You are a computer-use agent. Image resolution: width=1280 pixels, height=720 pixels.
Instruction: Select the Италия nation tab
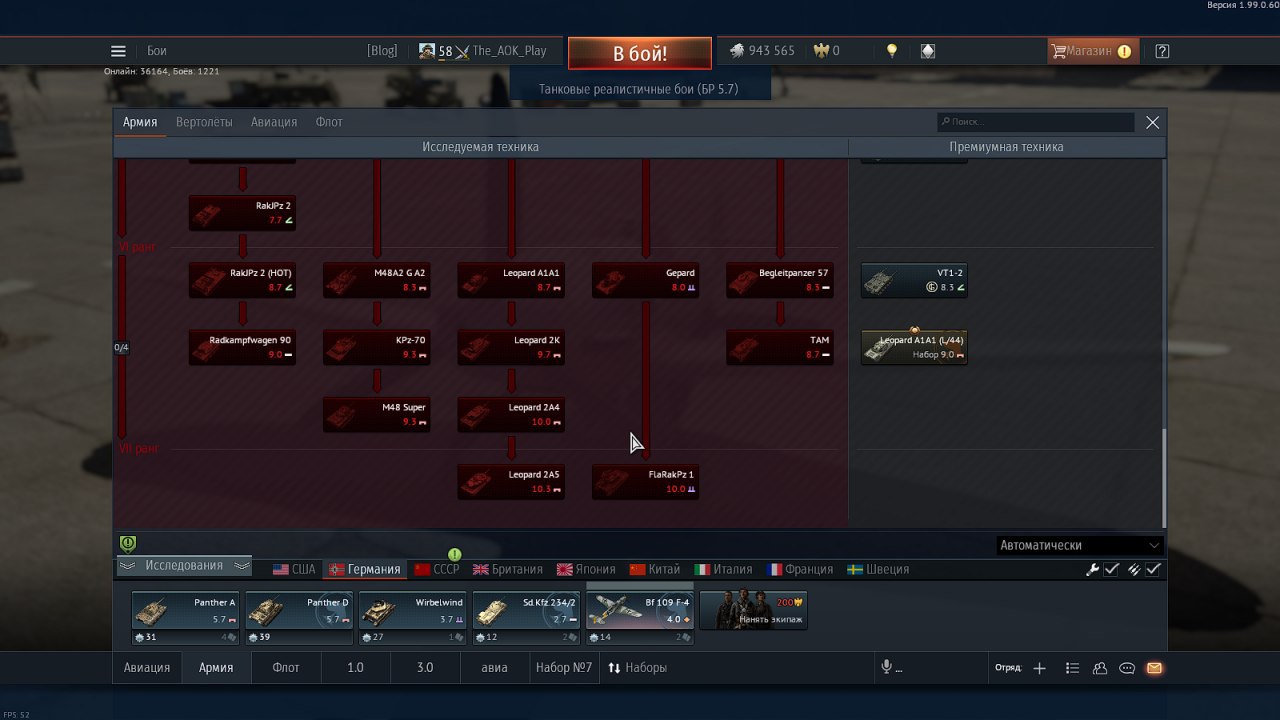tap(723, 569)
